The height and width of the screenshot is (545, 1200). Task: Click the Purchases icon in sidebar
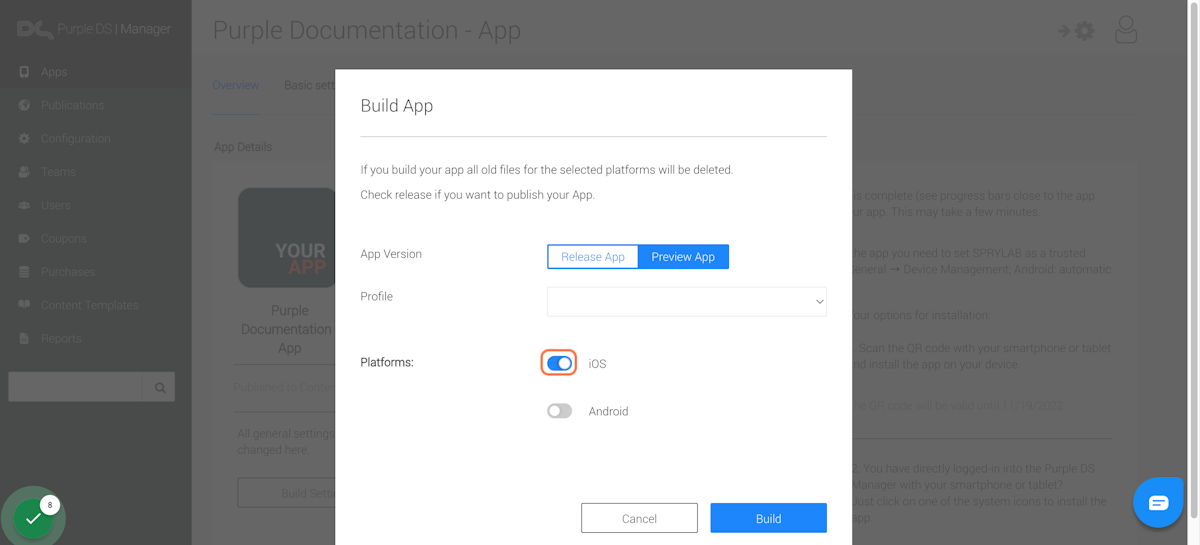24,272
